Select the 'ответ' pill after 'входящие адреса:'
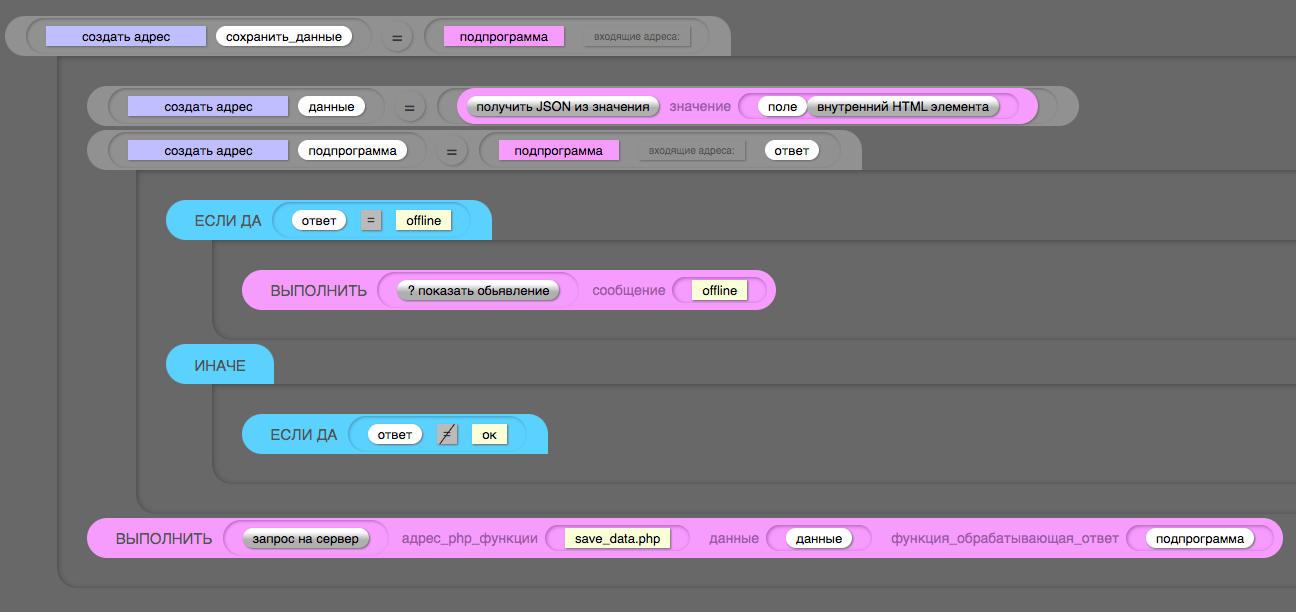This screenshot has width=1296, height=612. [792, 151]
